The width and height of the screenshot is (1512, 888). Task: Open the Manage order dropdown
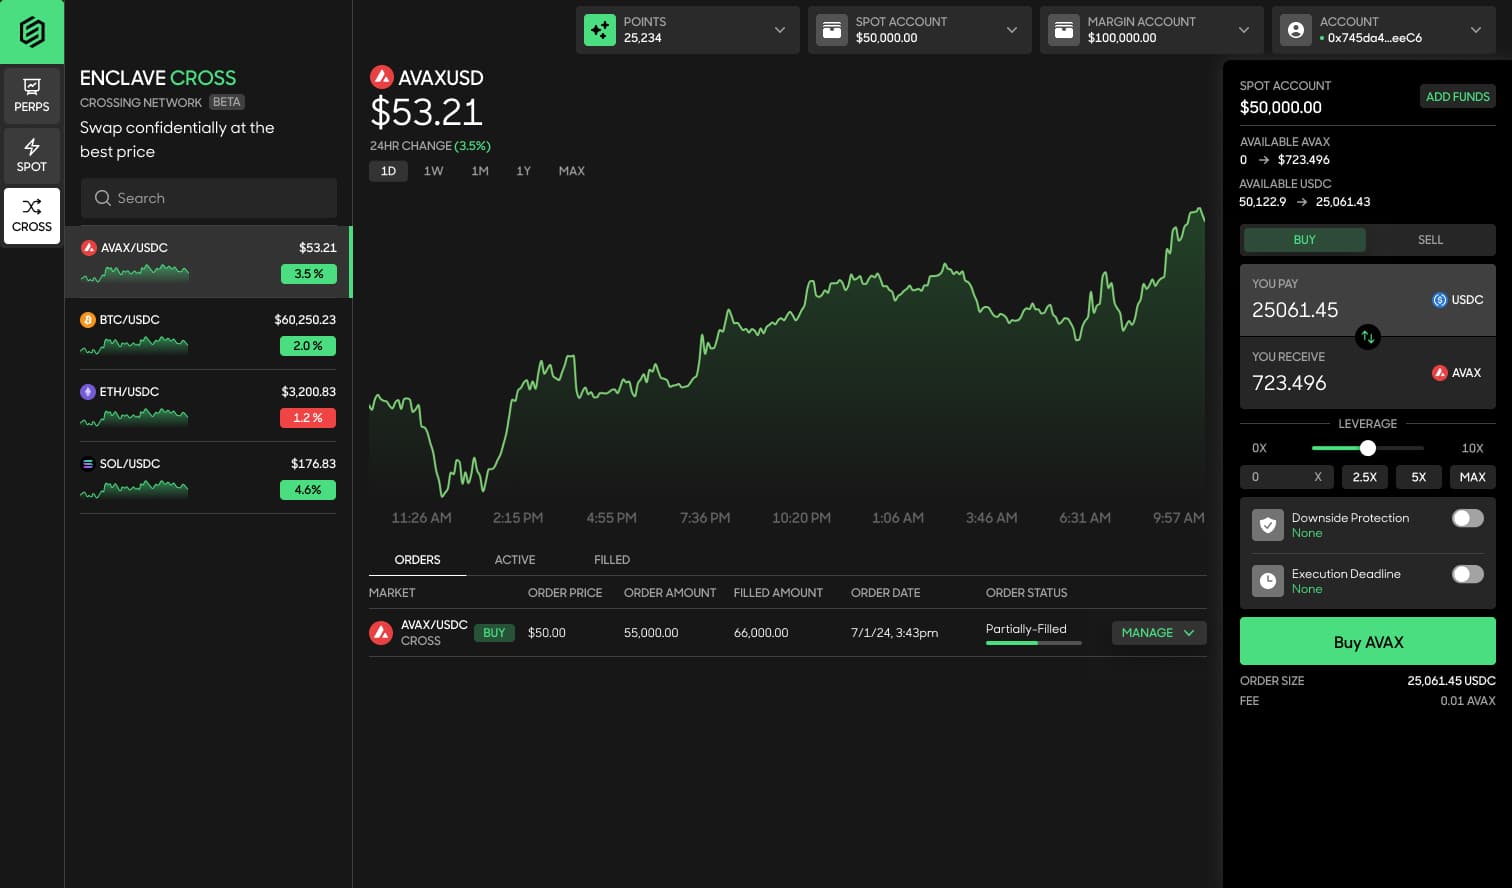[1159, 633]
